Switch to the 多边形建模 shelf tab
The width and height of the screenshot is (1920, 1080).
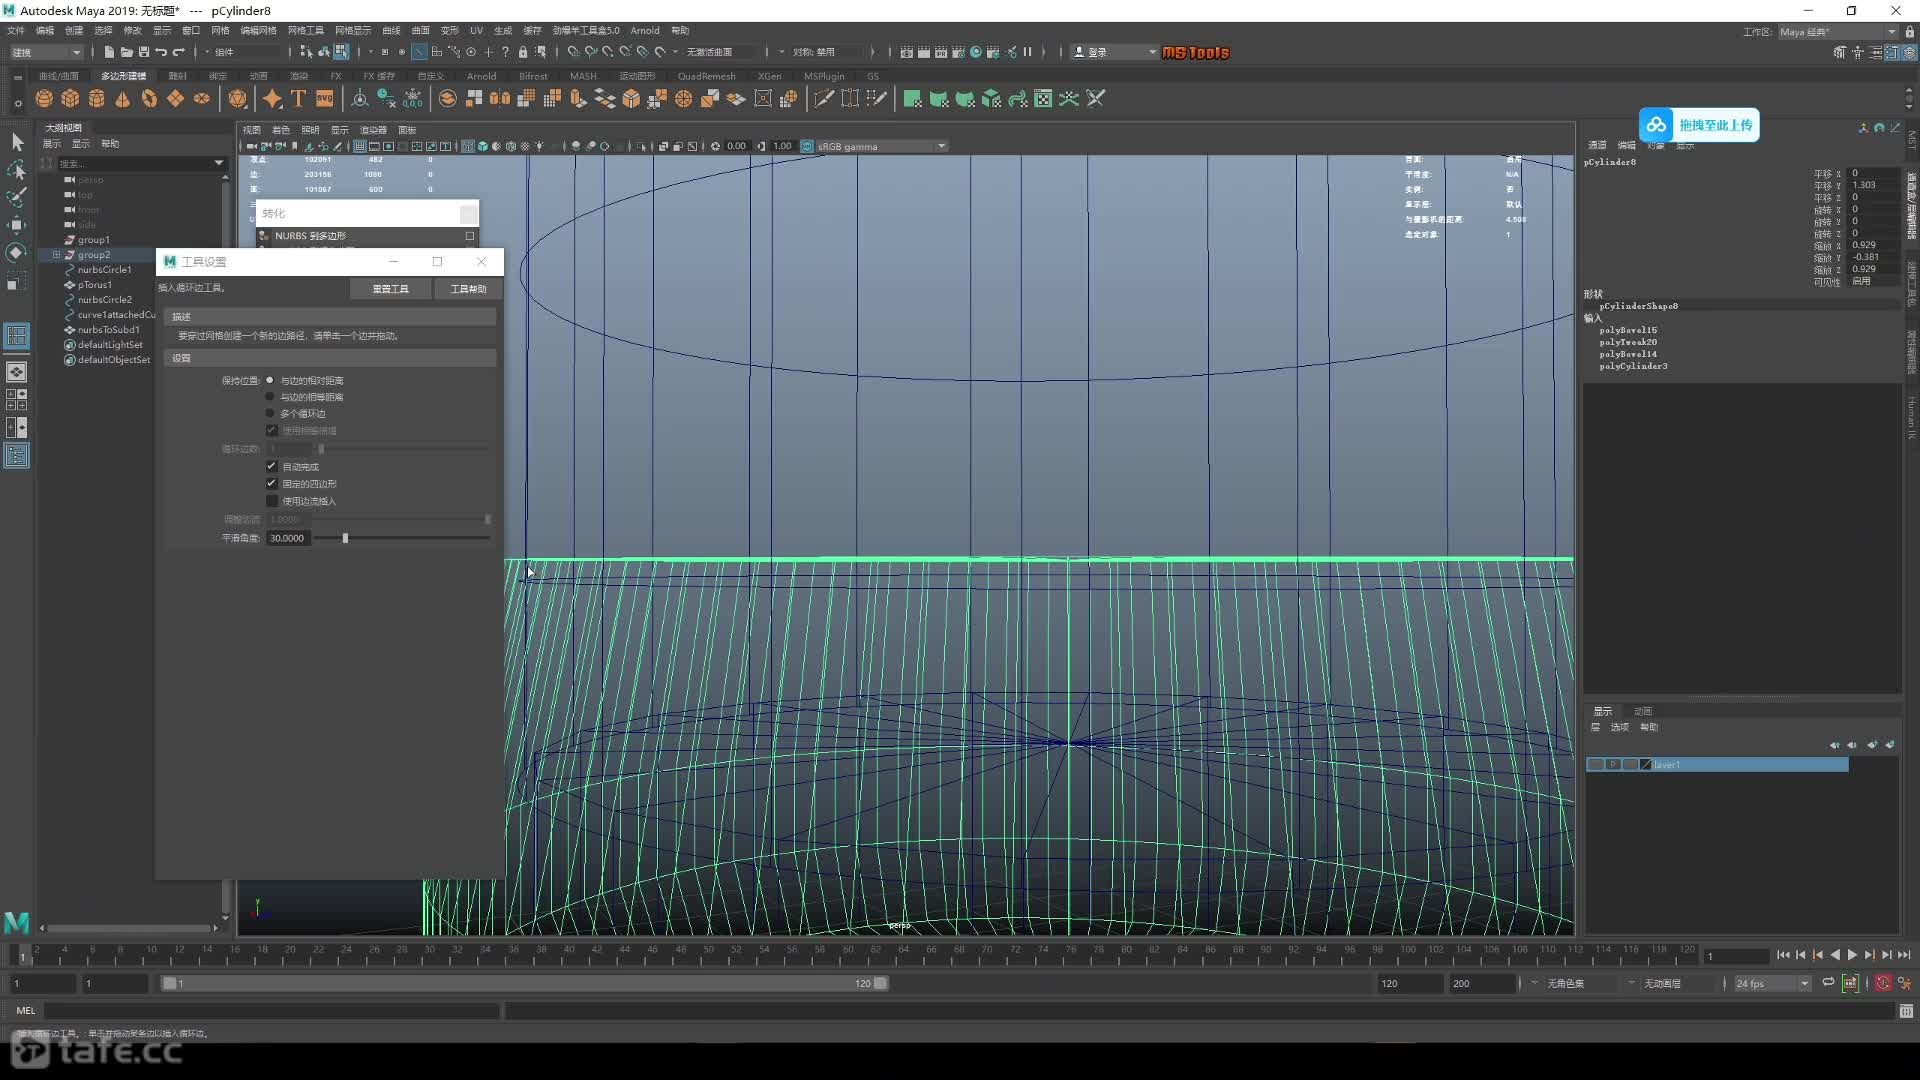coord(123,76)
